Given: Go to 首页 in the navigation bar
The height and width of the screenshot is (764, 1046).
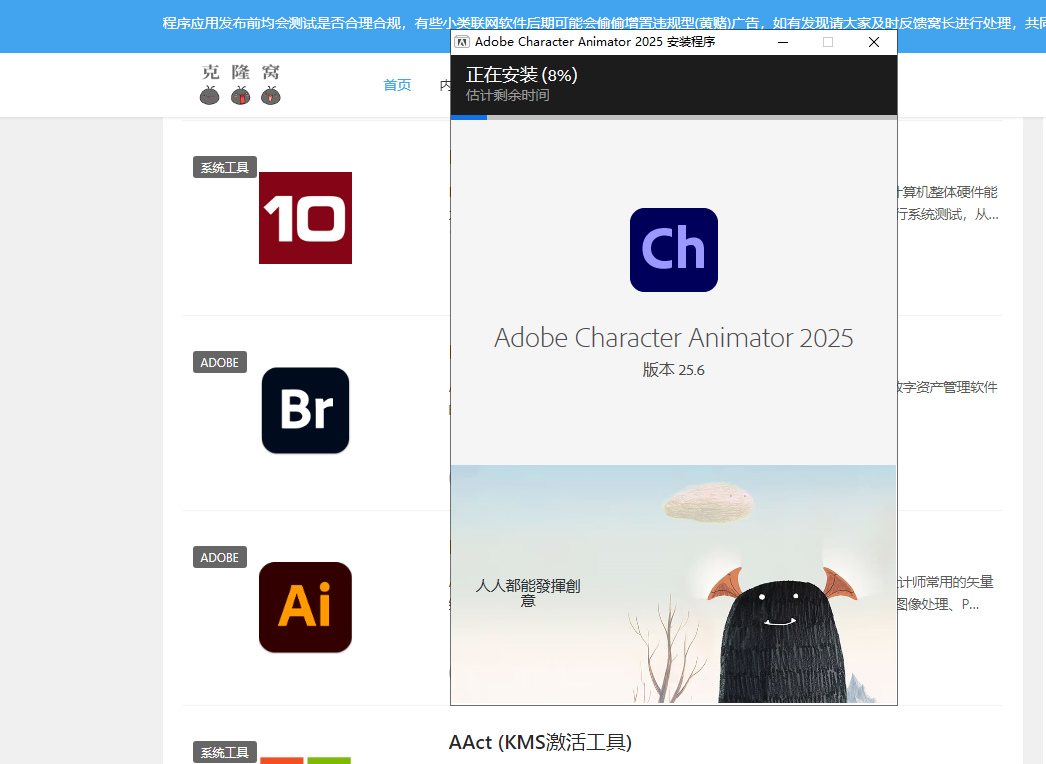Looking at the screenshot, I should tap(397, 85).
